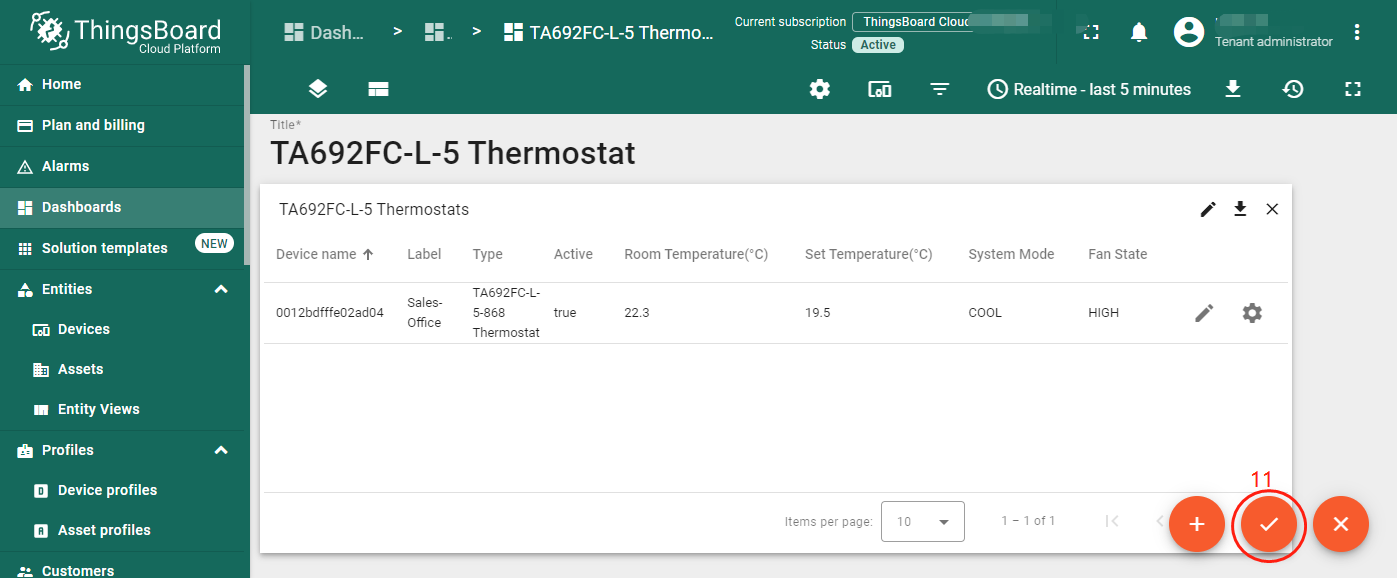Open manage dashboard layers icon
The width and height of the screenshot is (1397, 578).
click(x=318, y=89)
